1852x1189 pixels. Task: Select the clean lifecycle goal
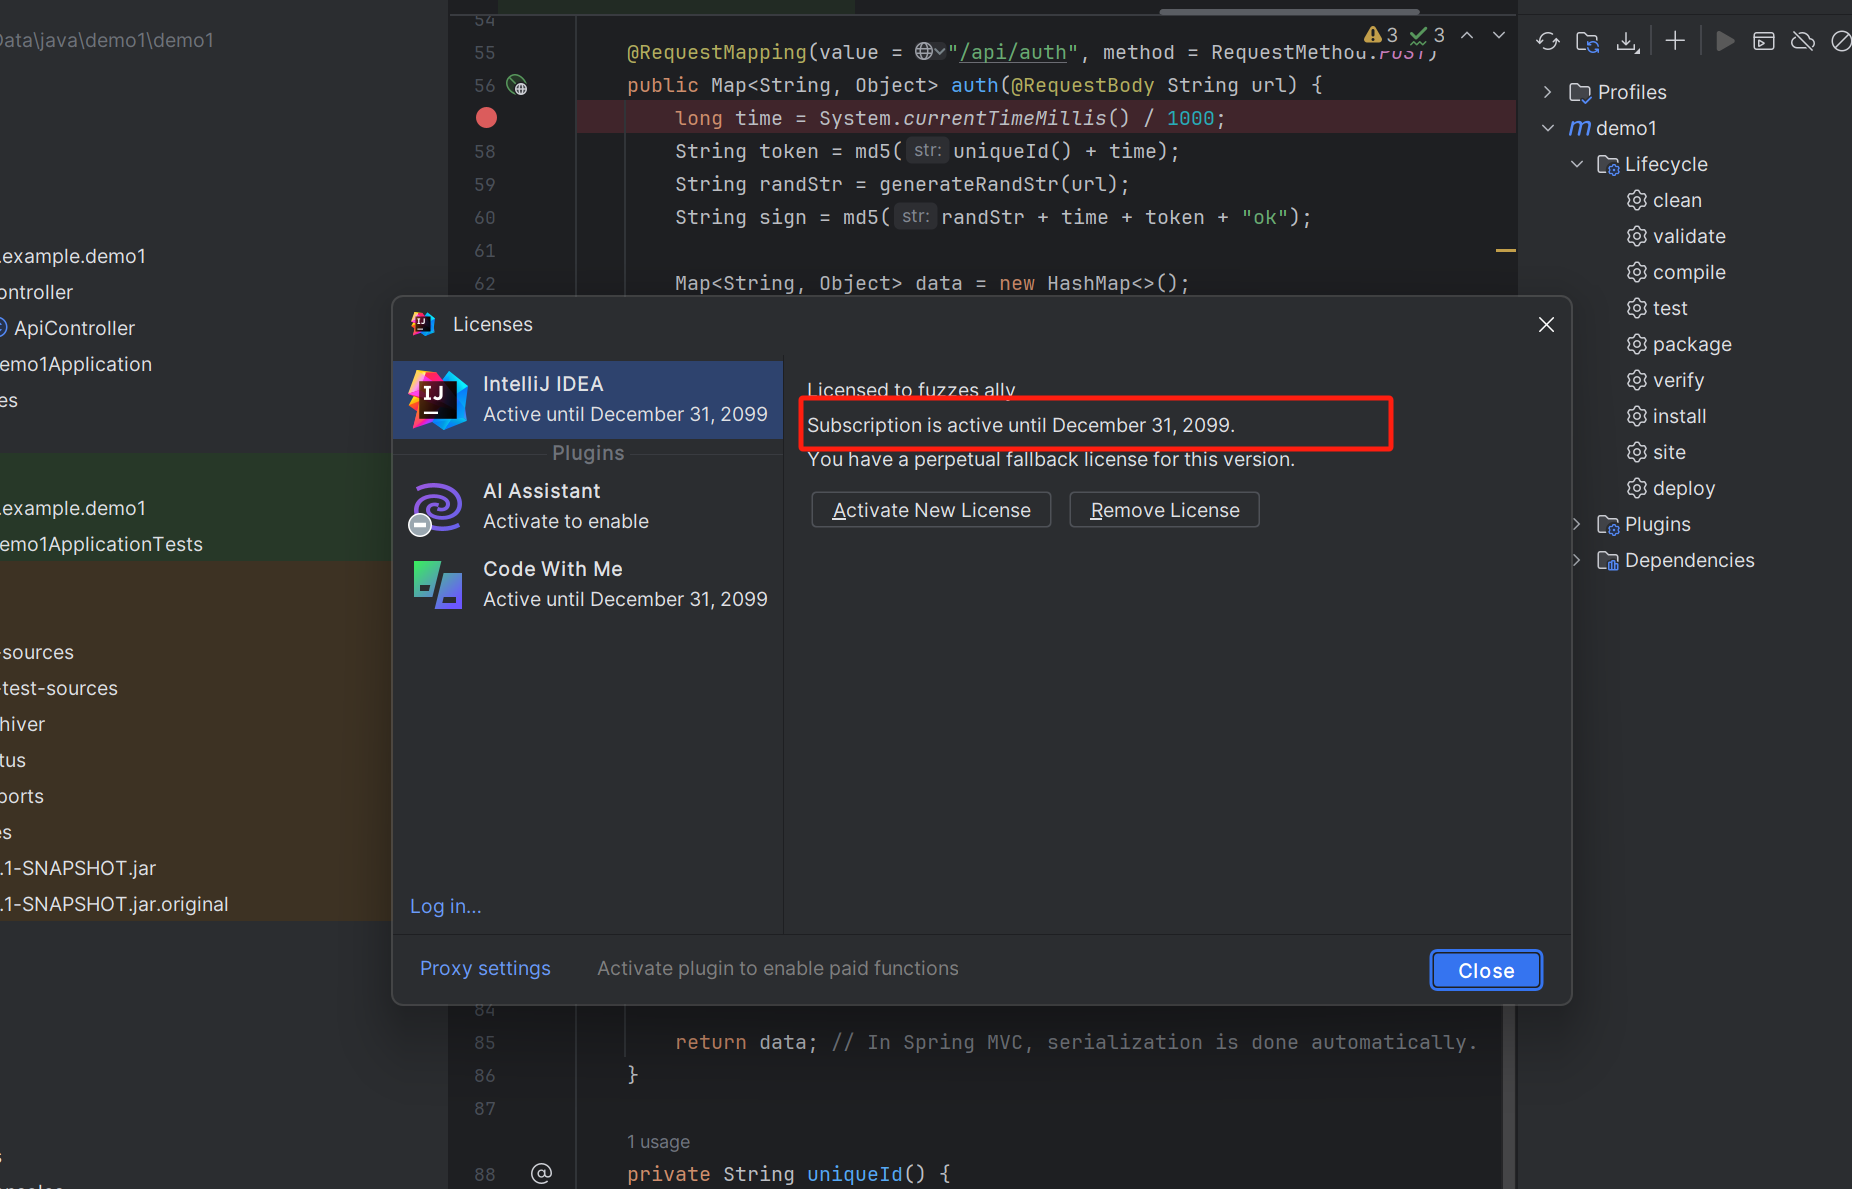tap(1664, 200)
